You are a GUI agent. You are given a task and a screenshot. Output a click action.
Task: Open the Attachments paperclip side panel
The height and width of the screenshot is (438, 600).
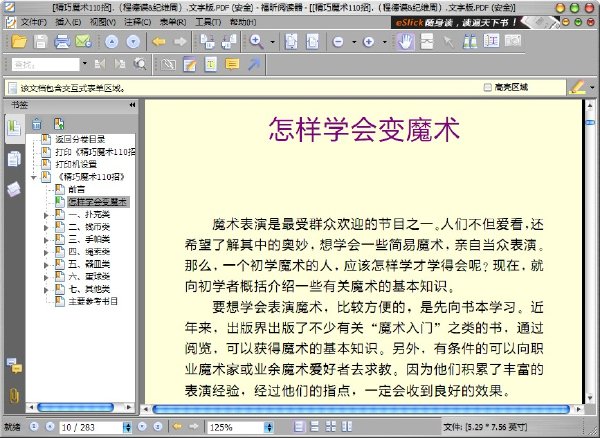14,395
